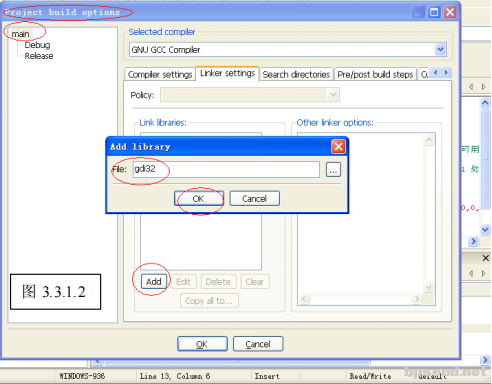Click the down arrow of Other linker options scrollbar

(429, 287)
